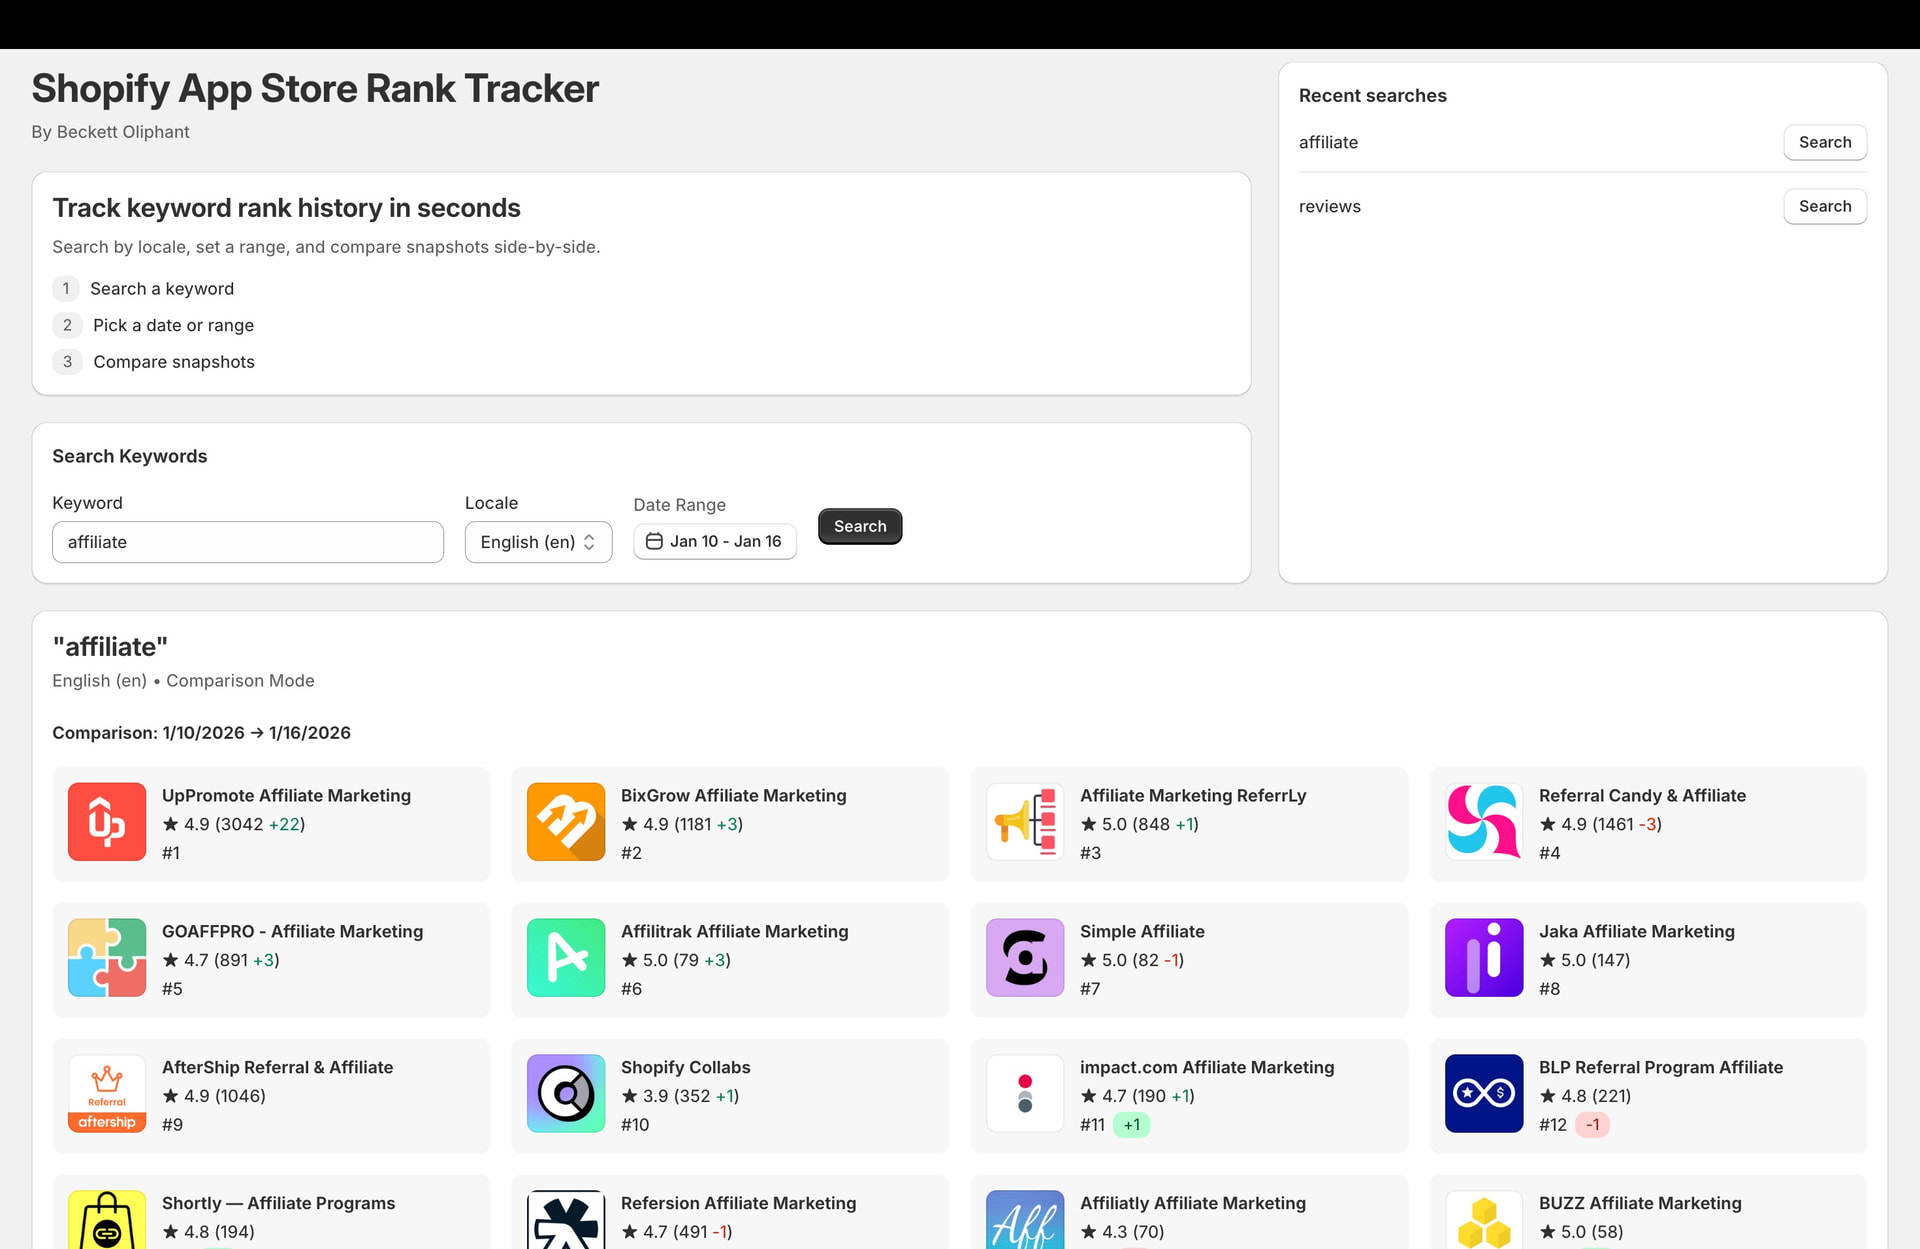This screenshot has width=1920, height=1249.
Task: Click the Affiliate Marketing ReferrLy megaphone icon
Action: point(1025,822)
